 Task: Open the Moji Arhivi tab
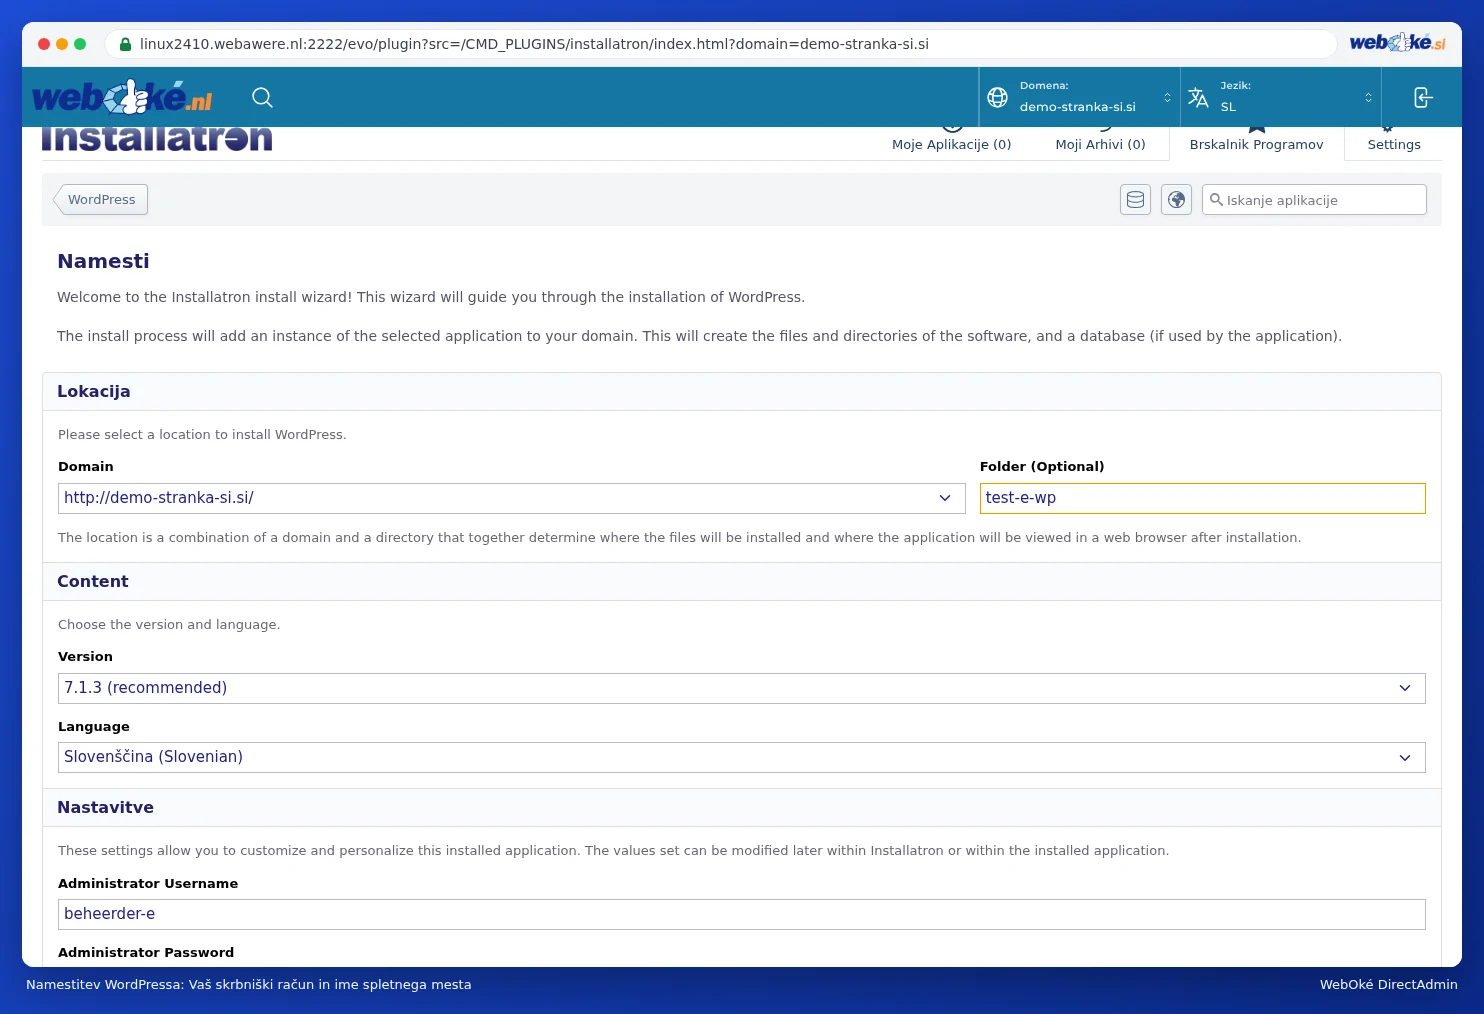pyautogui.click(x=1101, y=143)
